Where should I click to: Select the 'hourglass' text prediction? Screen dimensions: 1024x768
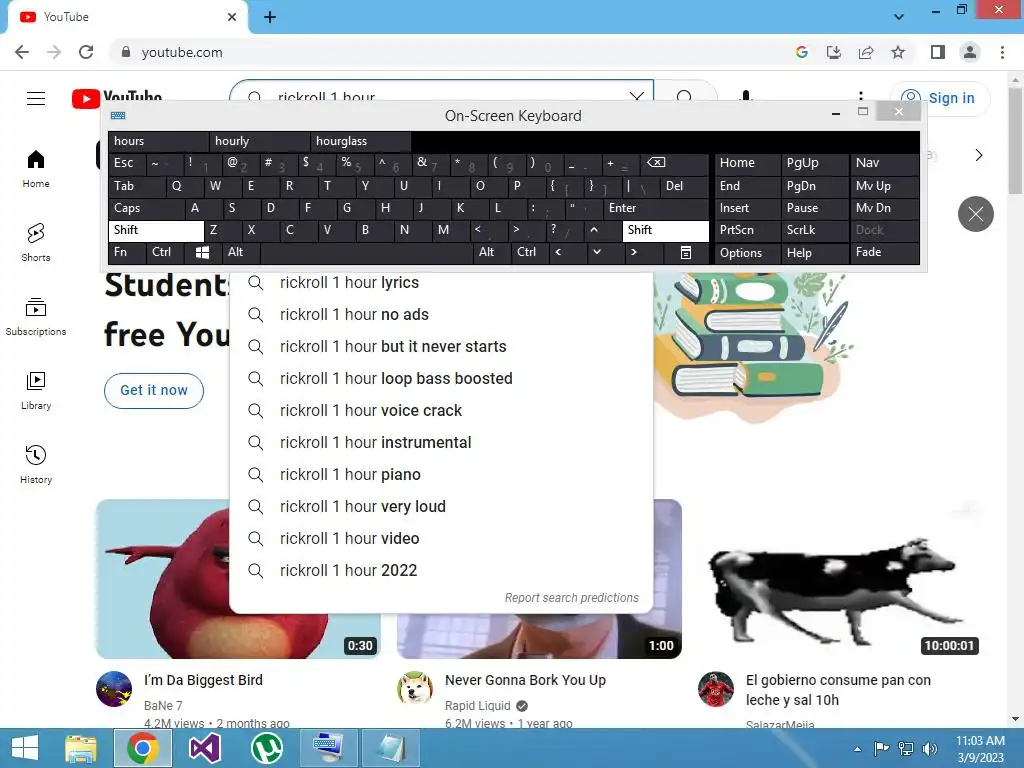(x=361, y=141)
